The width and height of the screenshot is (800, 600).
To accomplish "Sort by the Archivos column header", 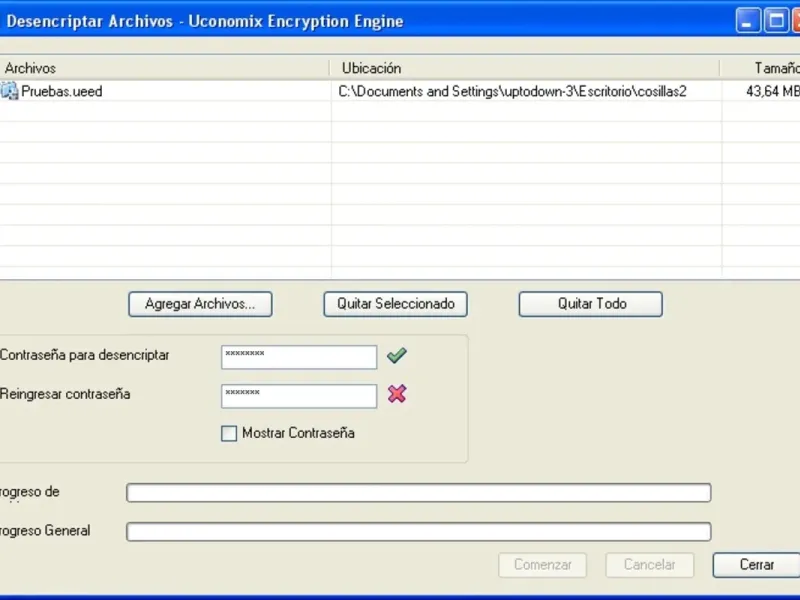I will tap(164, 68).
